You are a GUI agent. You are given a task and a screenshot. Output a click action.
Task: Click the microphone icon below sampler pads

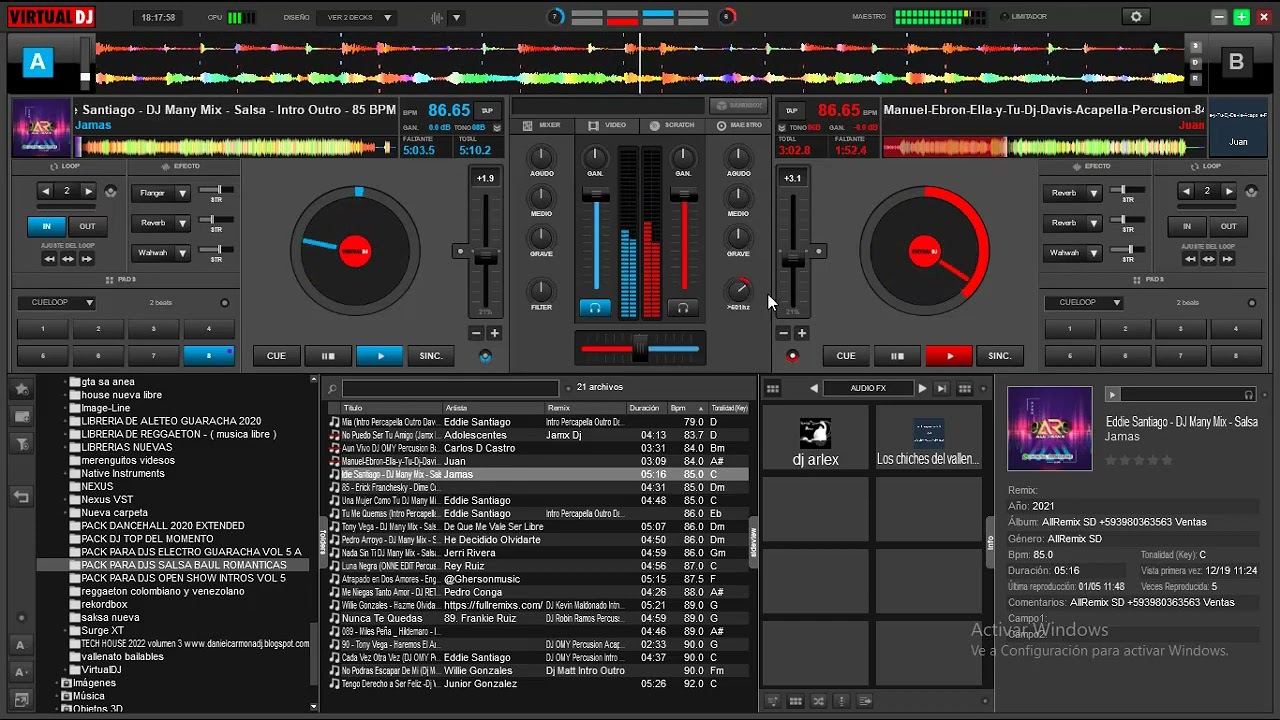[842, 702]
